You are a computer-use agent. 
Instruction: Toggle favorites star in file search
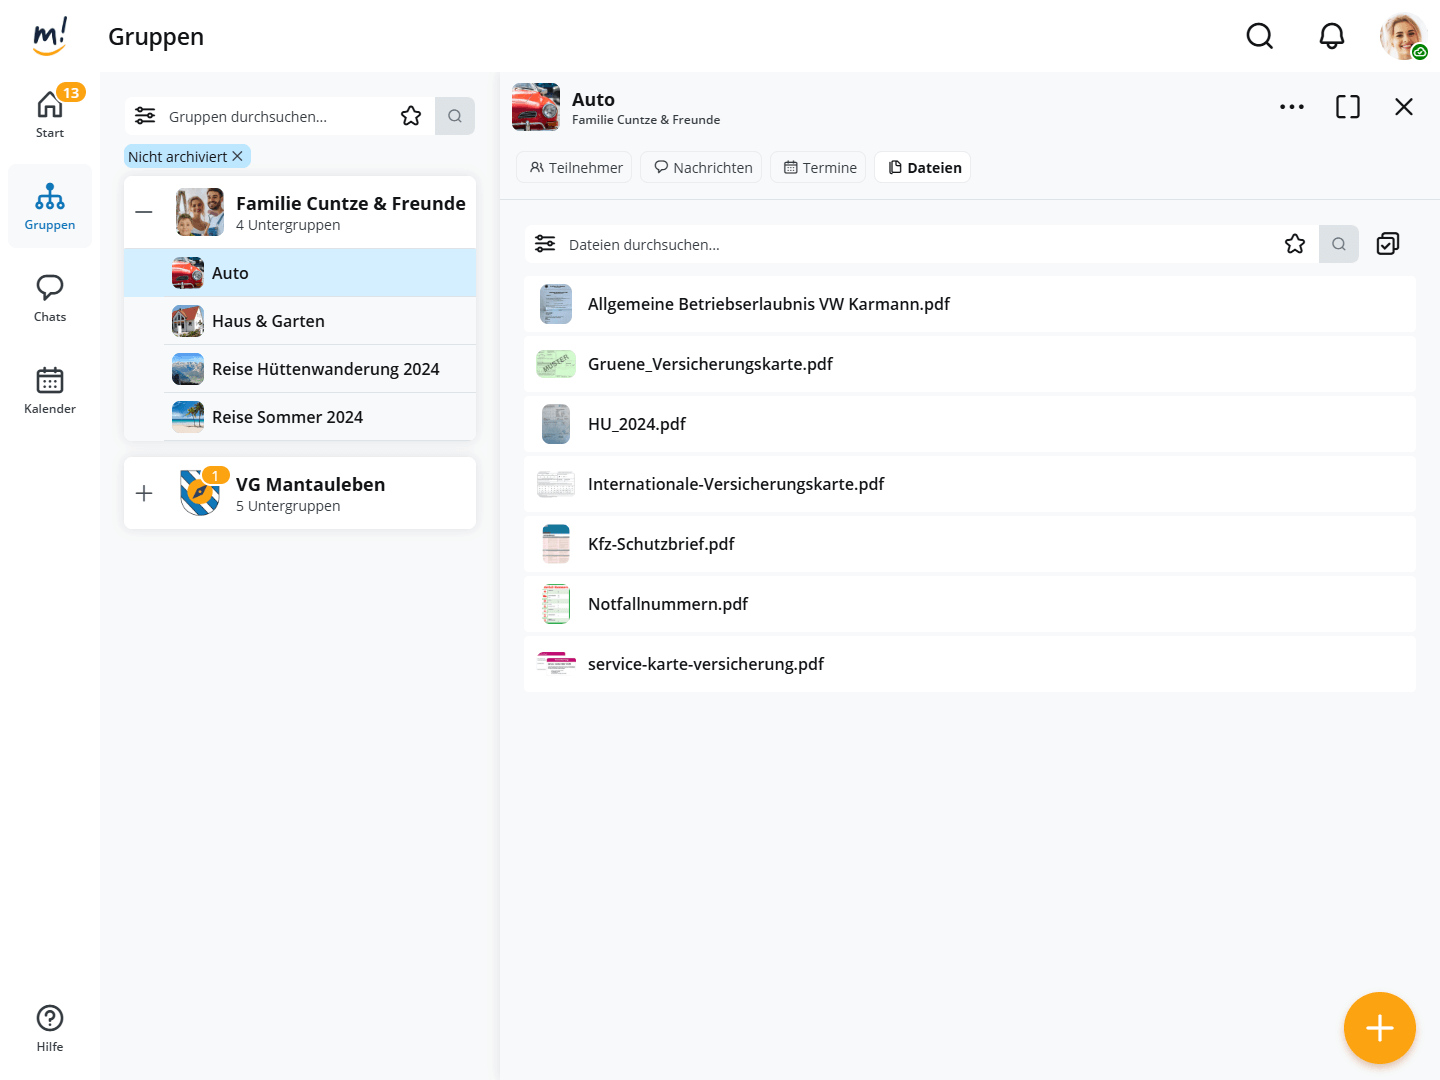[x=1294, y=244]
